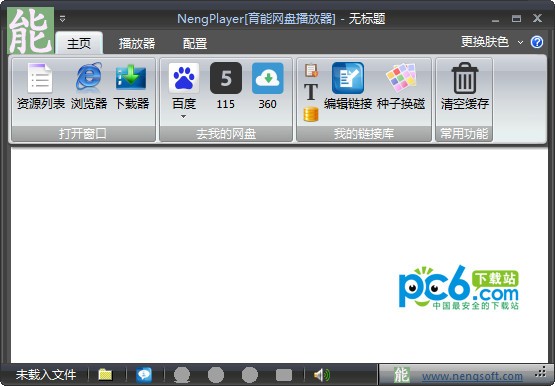The width and height of the screenshot is (555, 386).
Task: Open the 资源列表 resource list window
Action: pos(40,86)
